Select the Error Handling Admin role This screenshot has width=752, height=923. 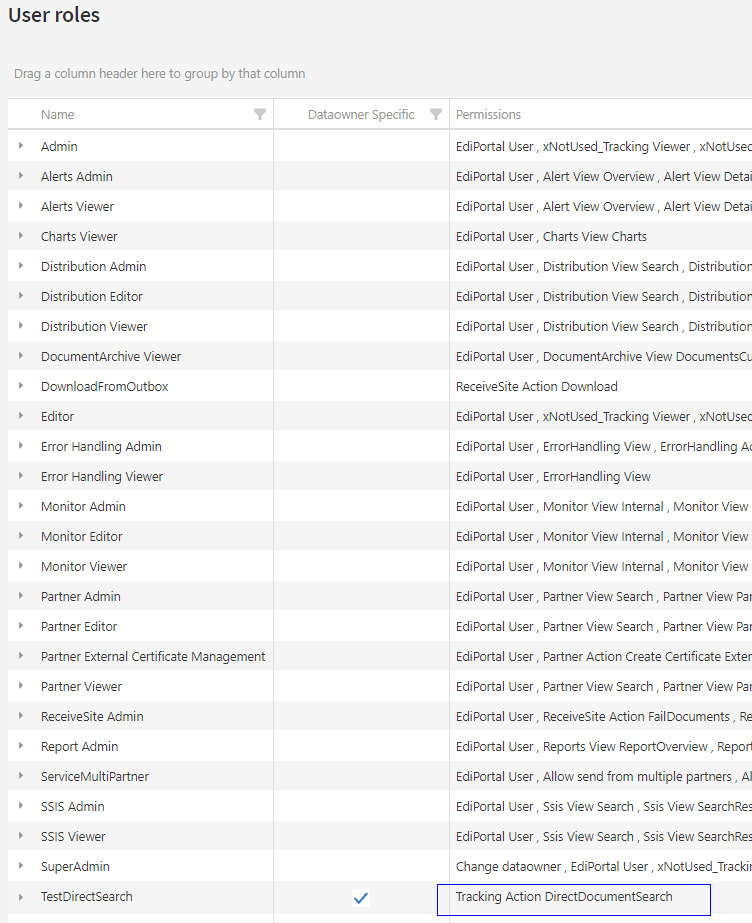(x=101, y=447)
